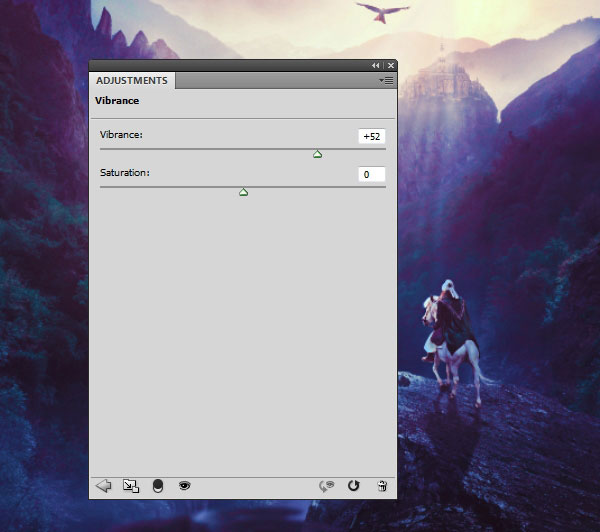This screenshot has width=600, height=532.
Task: View the previous adjustment state
Action: 326,486
